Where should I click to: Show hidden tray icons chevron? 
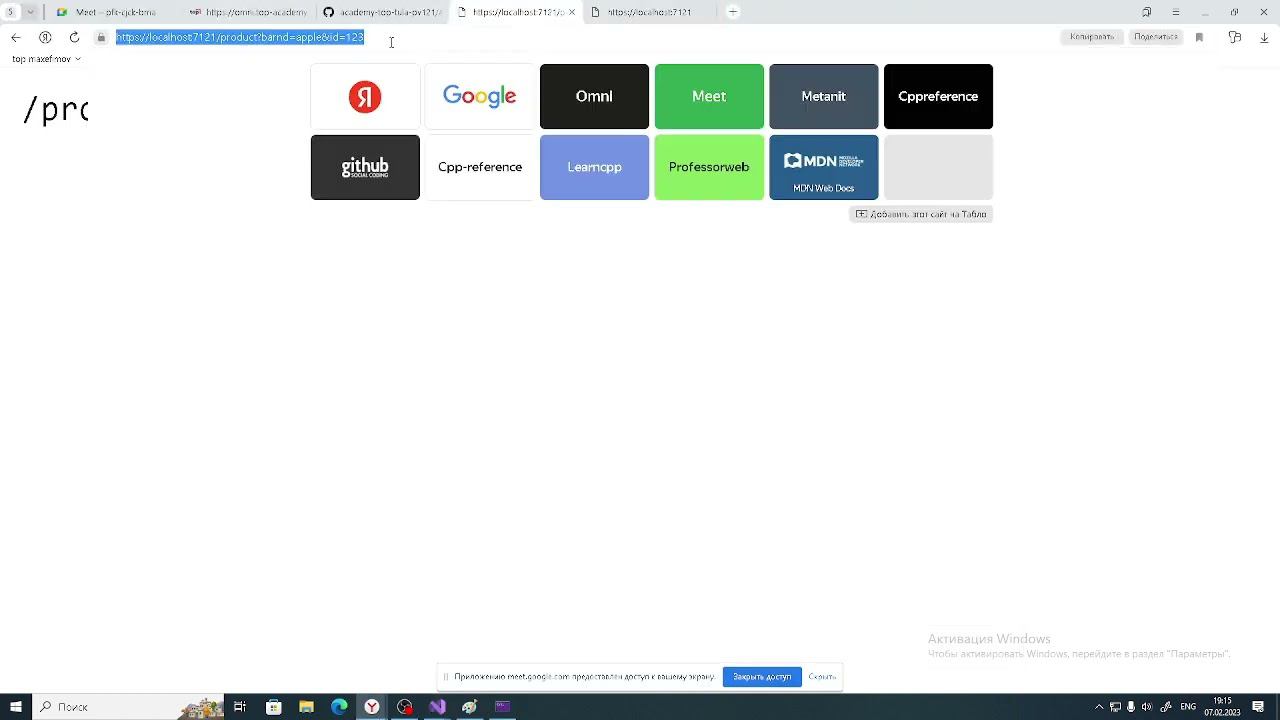(1099, 707)
